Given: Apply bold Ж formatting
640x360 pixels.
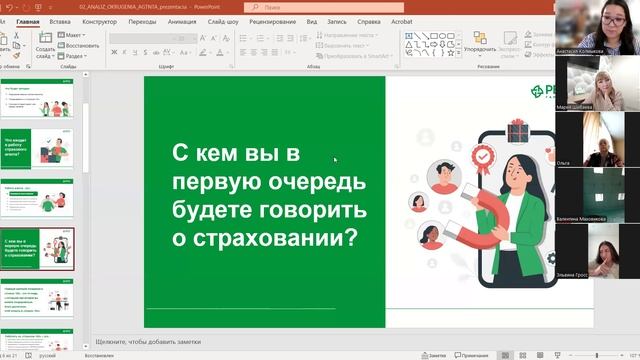Looking at the screenshot, I should tap(114, 53).
